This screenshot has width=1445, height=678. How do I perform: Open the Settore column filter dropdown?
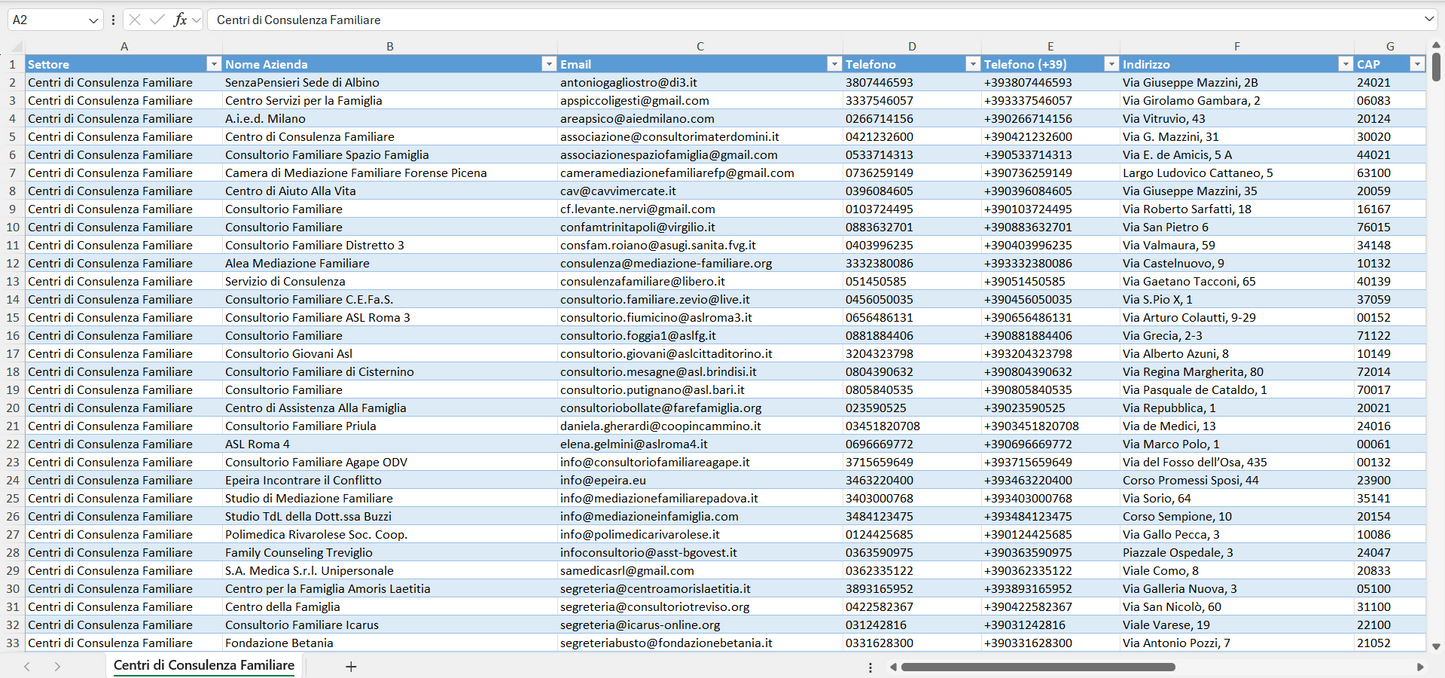[212, 64]
